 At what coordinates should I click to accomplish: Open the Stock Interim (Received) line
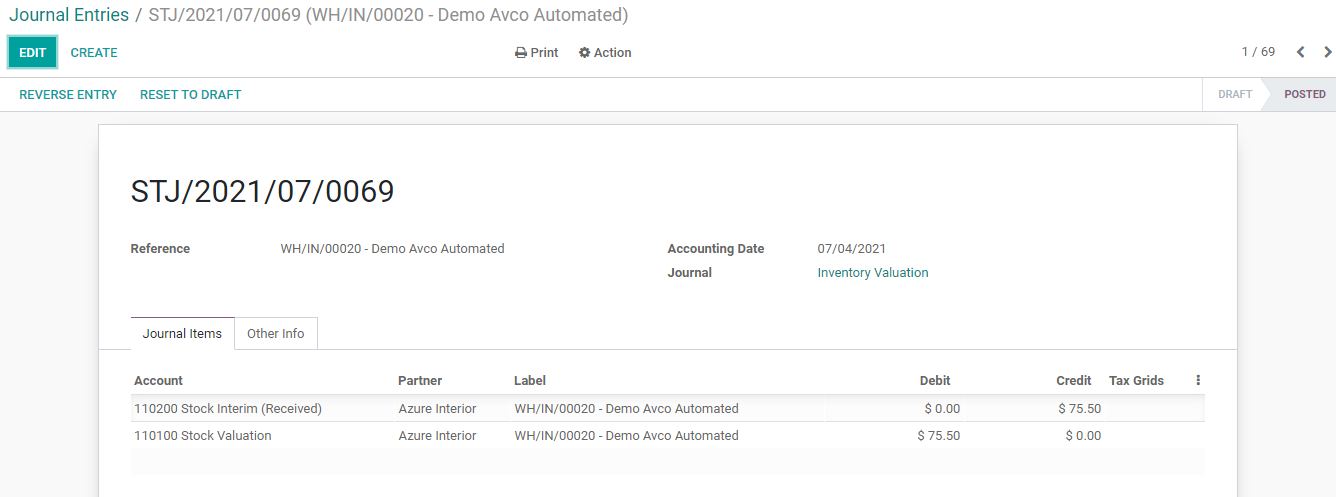pyautogui.click(x=228, y=409)
